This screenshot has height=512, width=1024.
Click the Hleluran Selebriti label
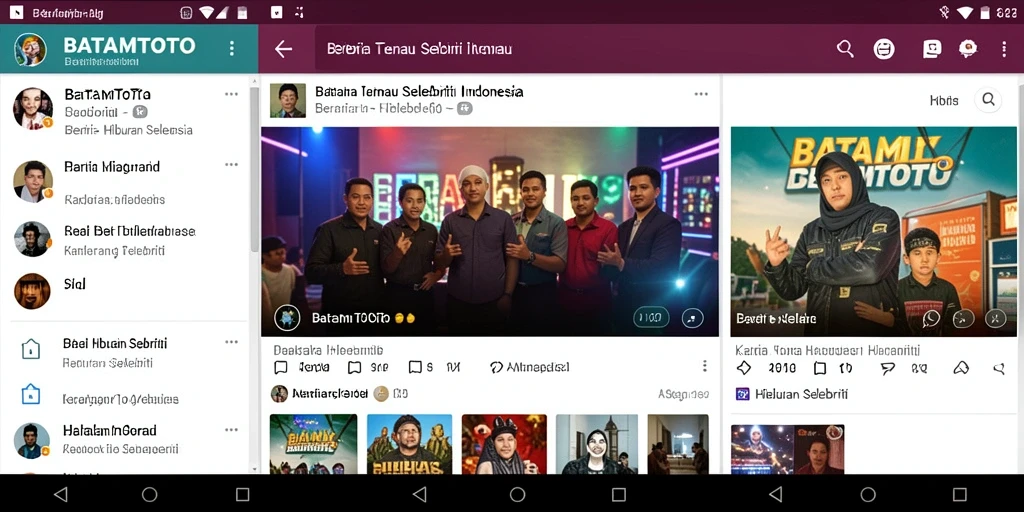point(801,394)
